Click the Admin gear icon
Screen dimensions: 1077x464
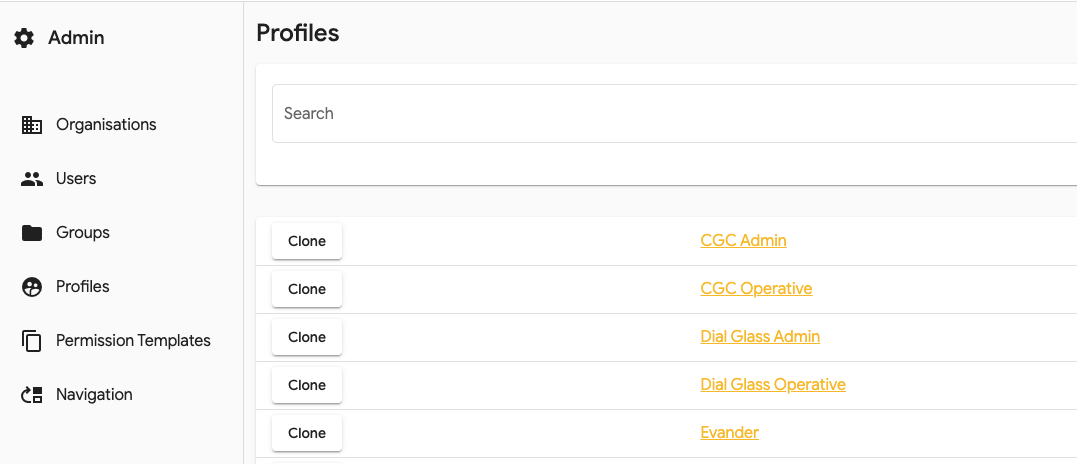(x=24, y=38)
